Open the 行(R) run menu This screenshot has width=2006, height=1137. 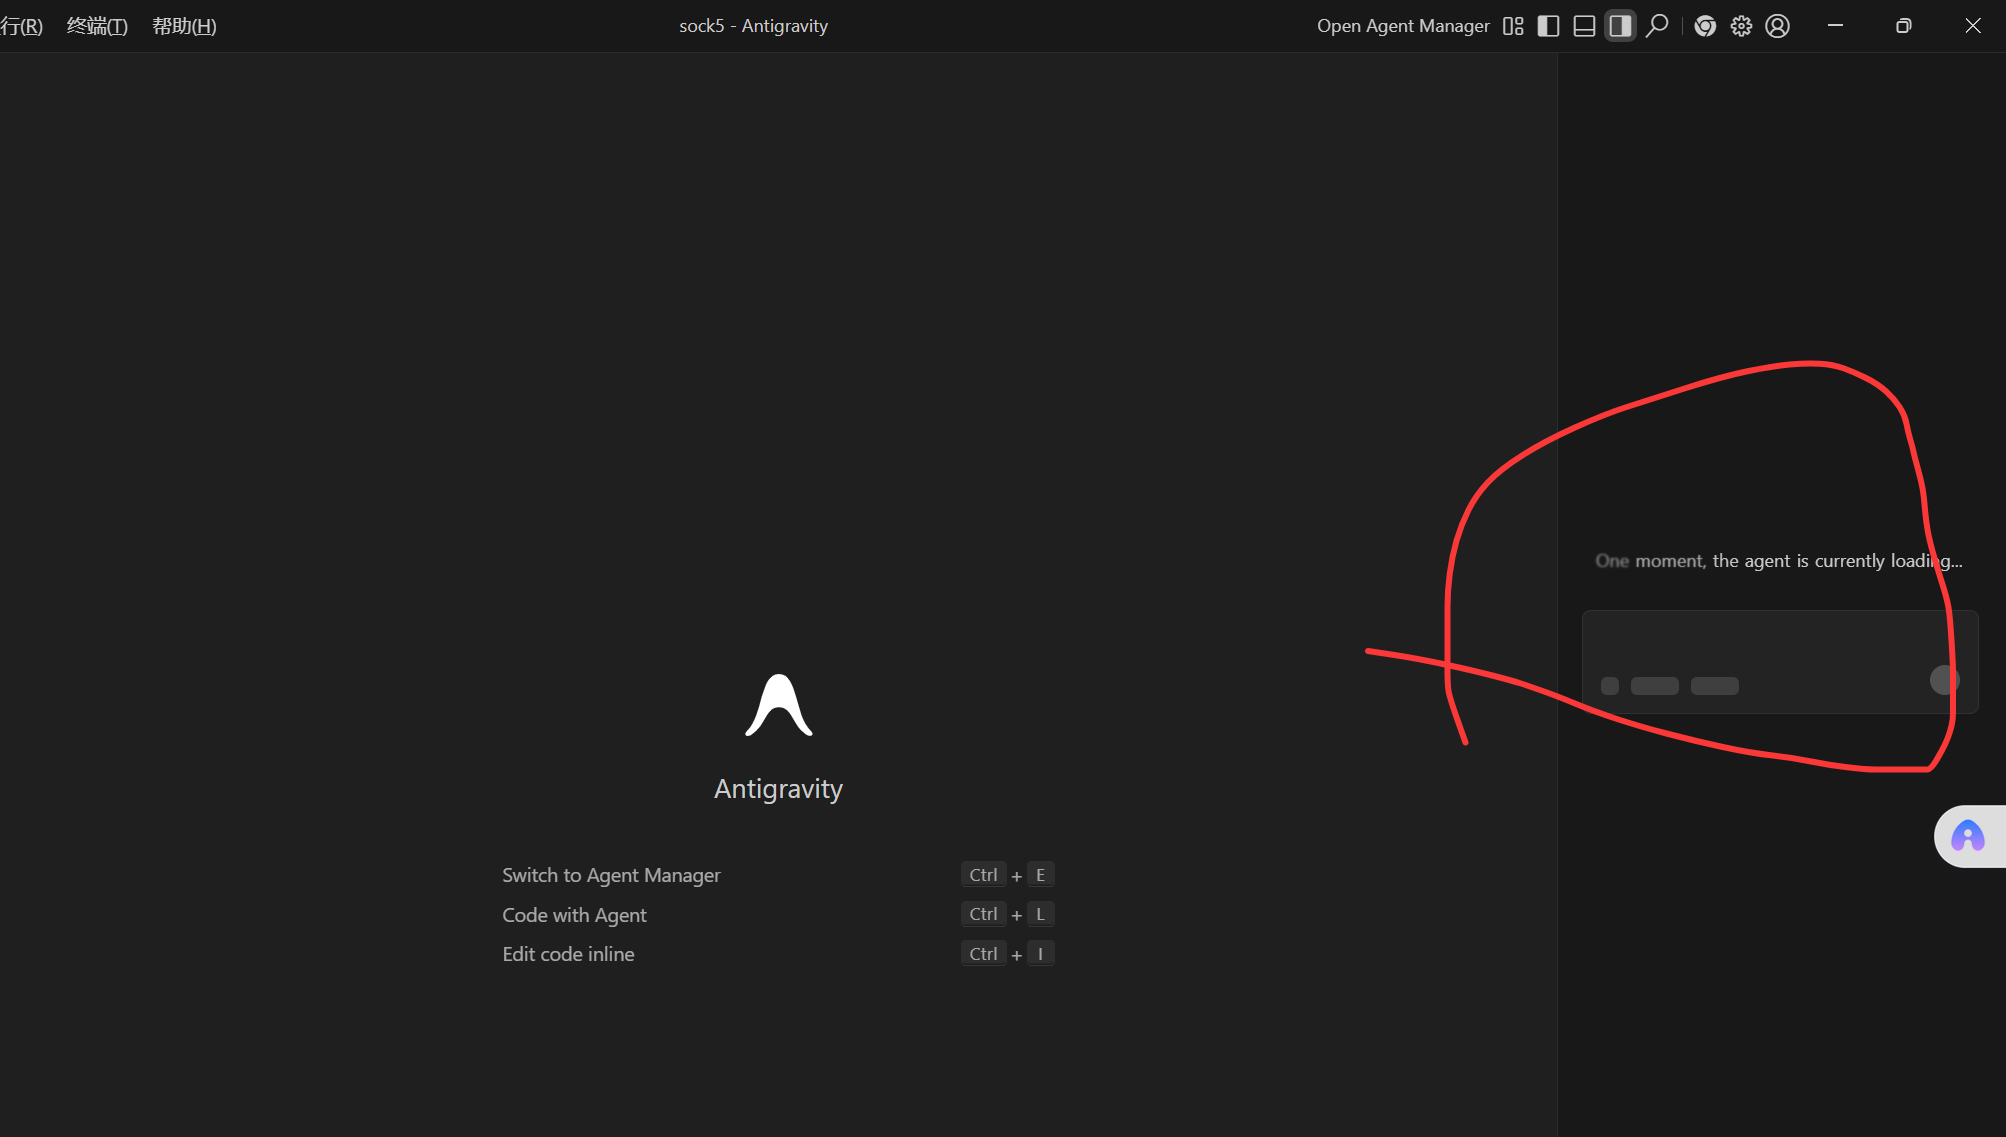coord(21,26)
